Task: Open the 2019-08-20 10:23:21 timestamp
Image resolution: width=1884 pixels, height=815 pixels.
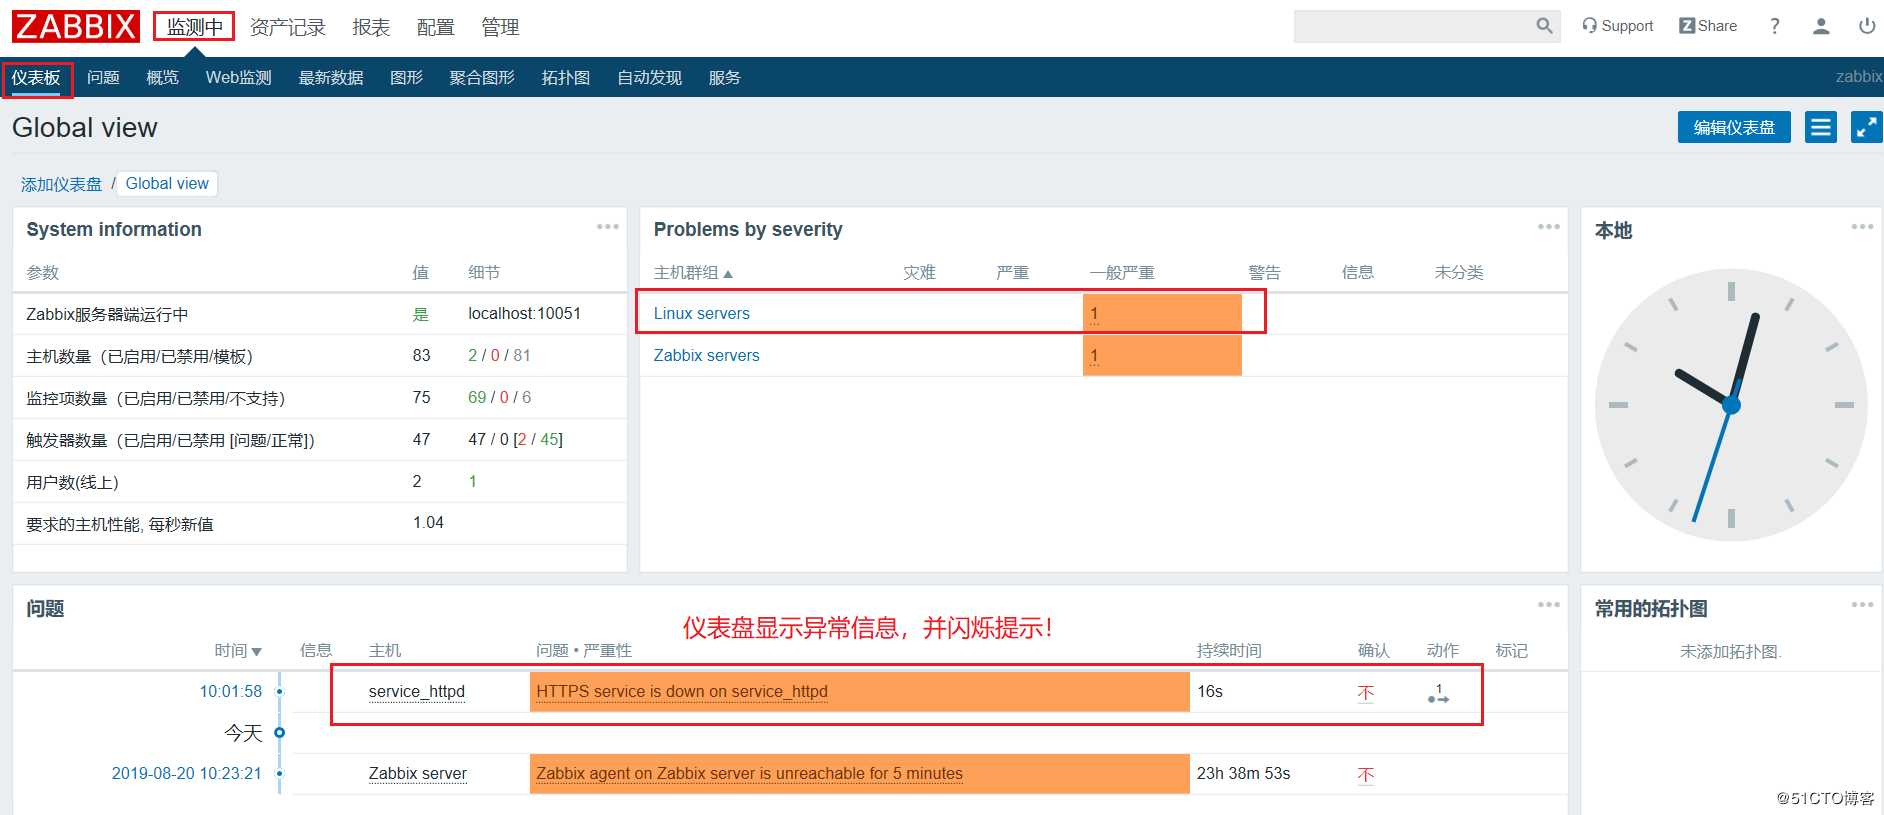Action: coord(186,774)
